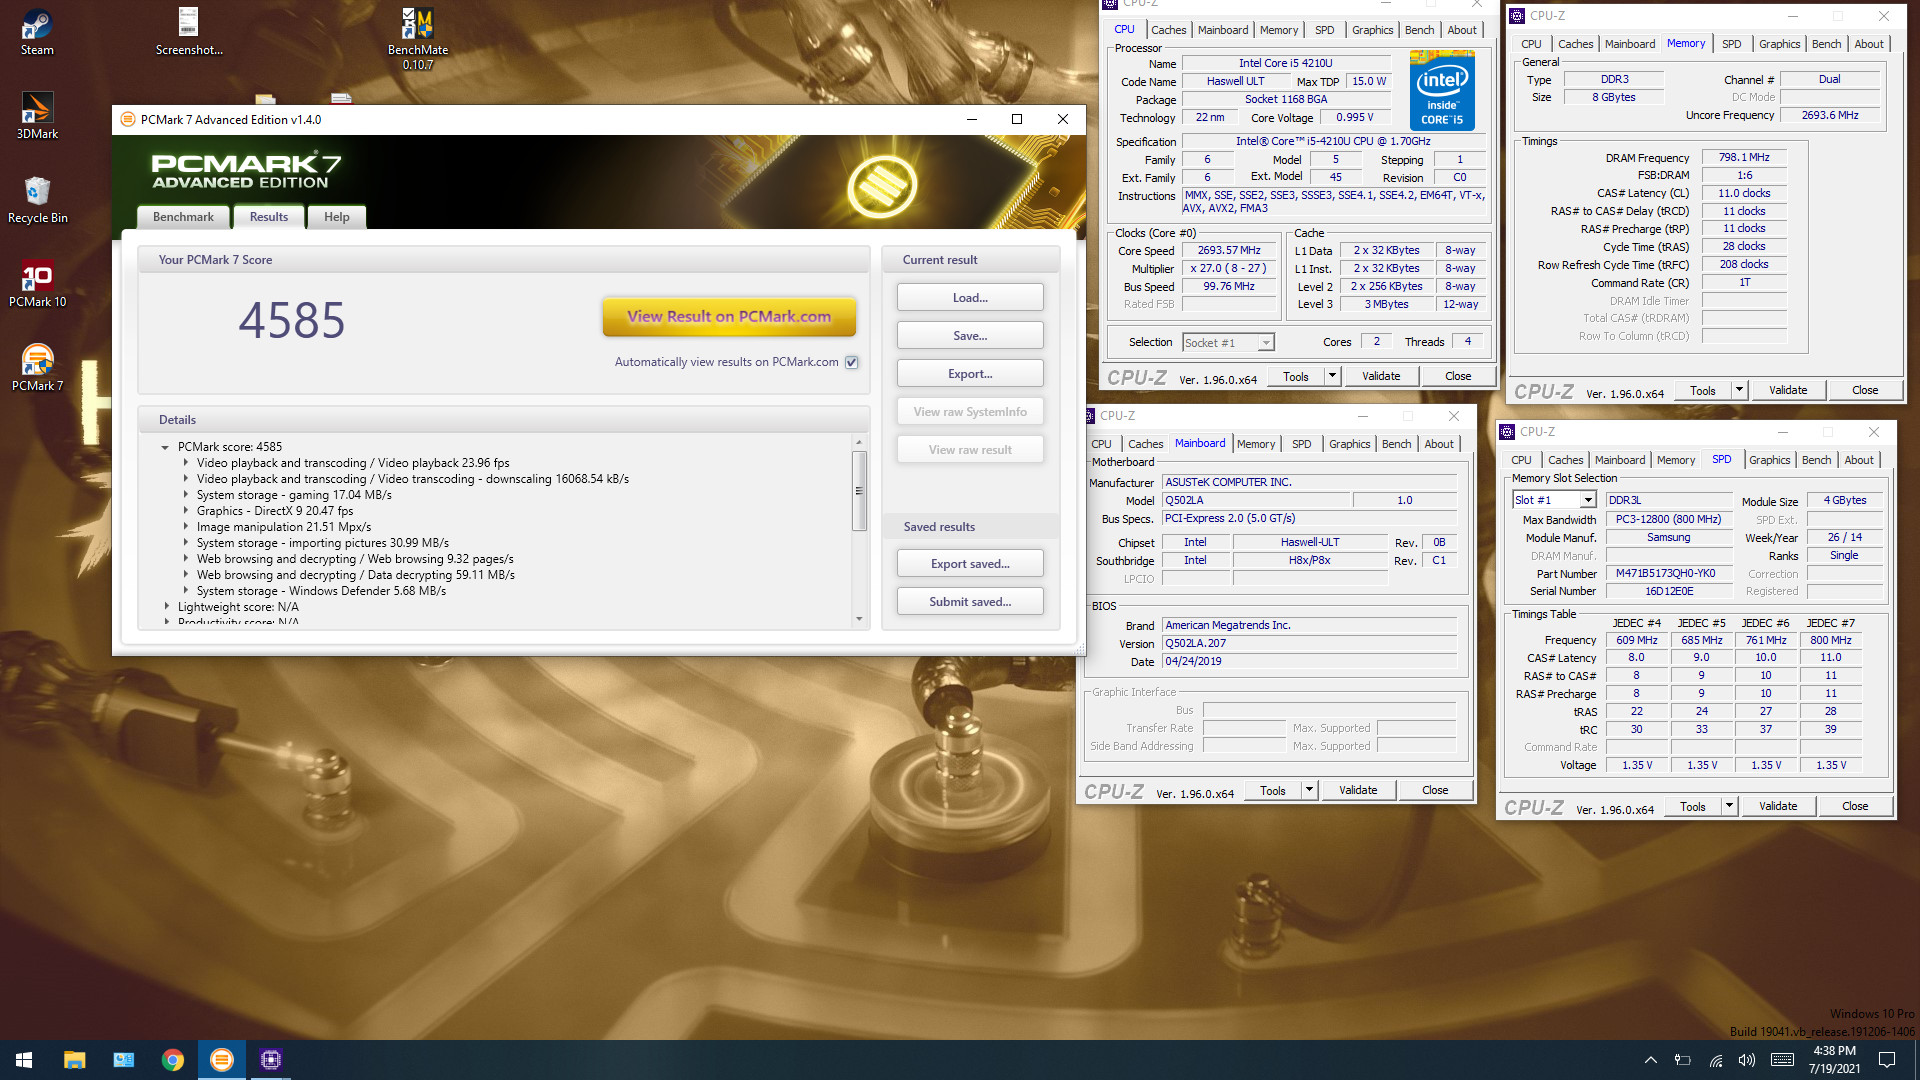Viewport: 1920px width, 1080px height.
Task: Open Tools dropdown arrow in Mainboard window
Action: (1309, 790)
